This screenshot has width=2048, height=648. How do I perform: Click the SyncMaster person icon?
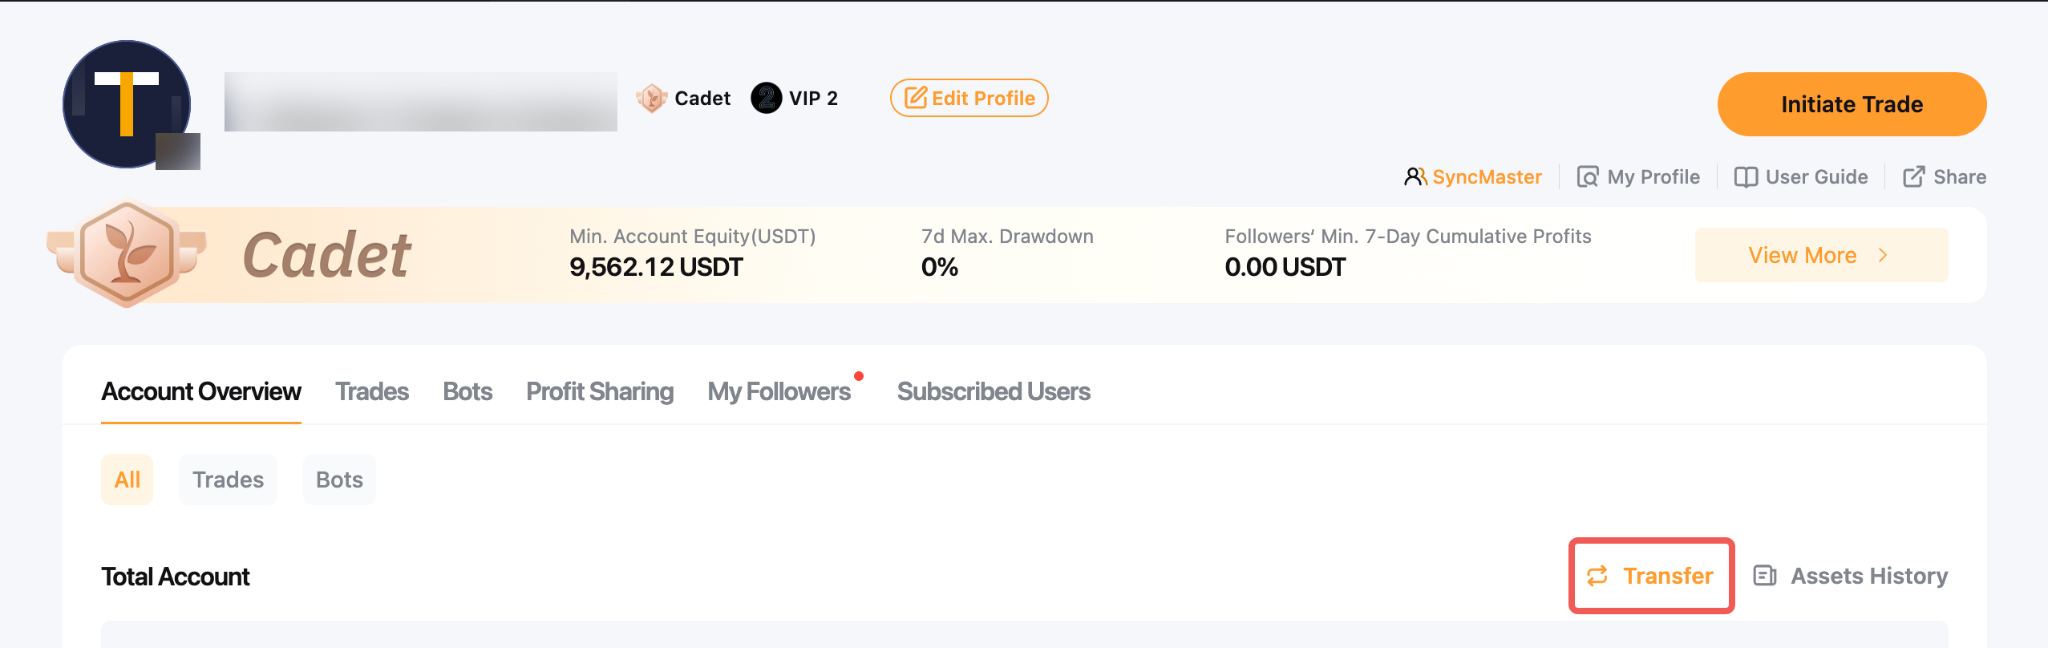1415,177
